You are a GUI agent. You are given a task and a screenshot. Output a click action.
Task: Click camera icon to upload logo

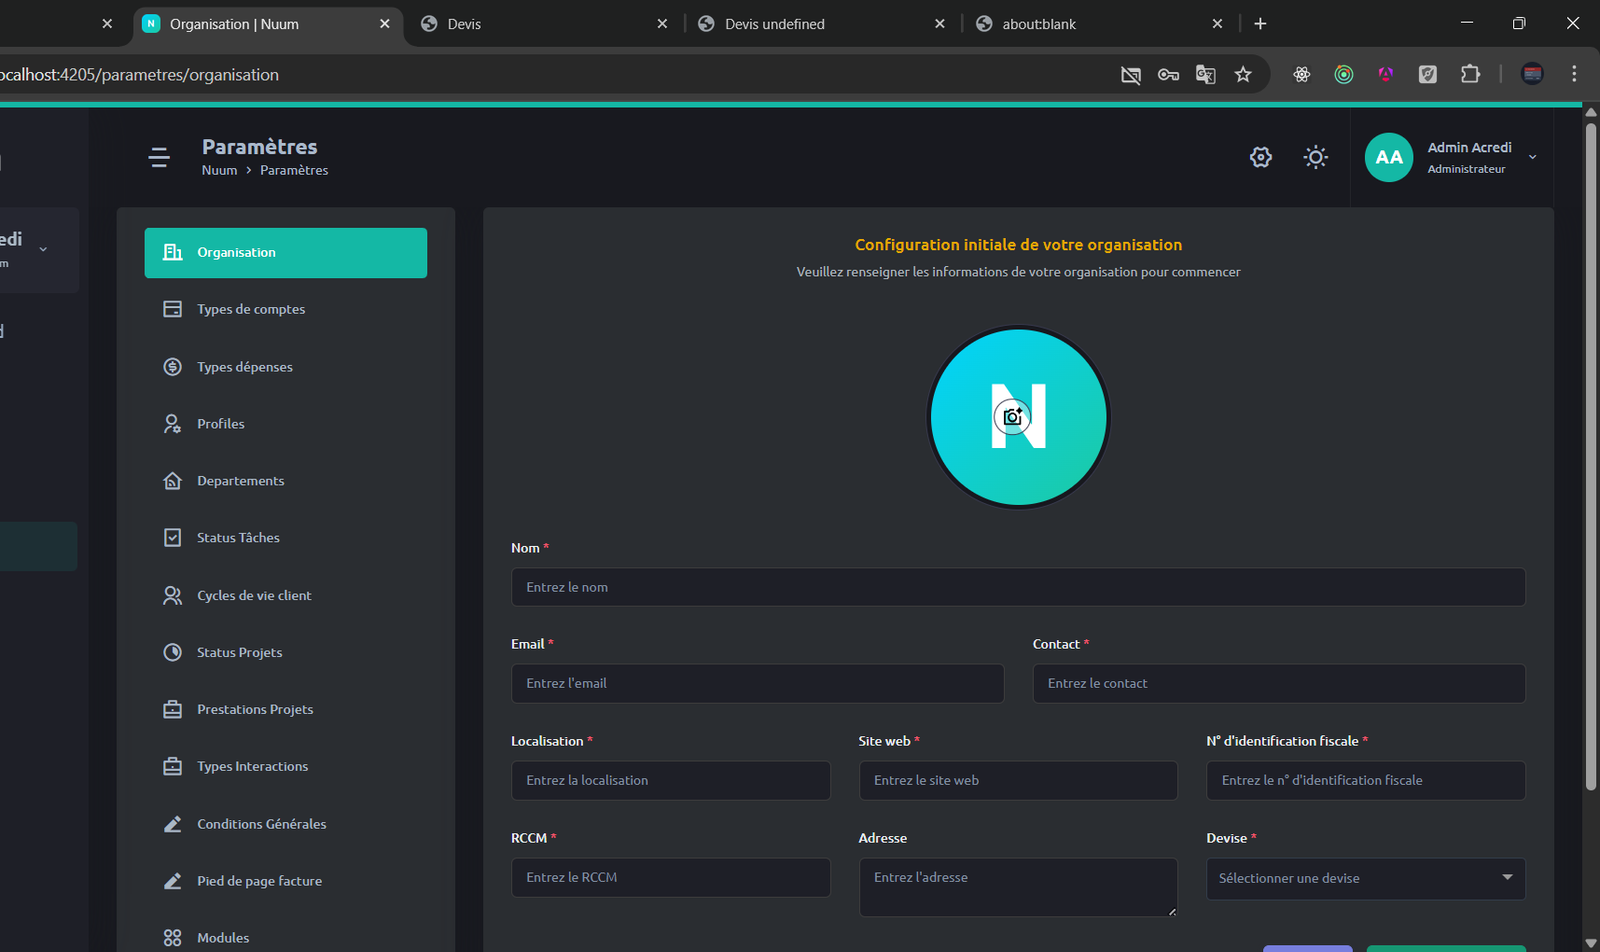(1013, 417)
